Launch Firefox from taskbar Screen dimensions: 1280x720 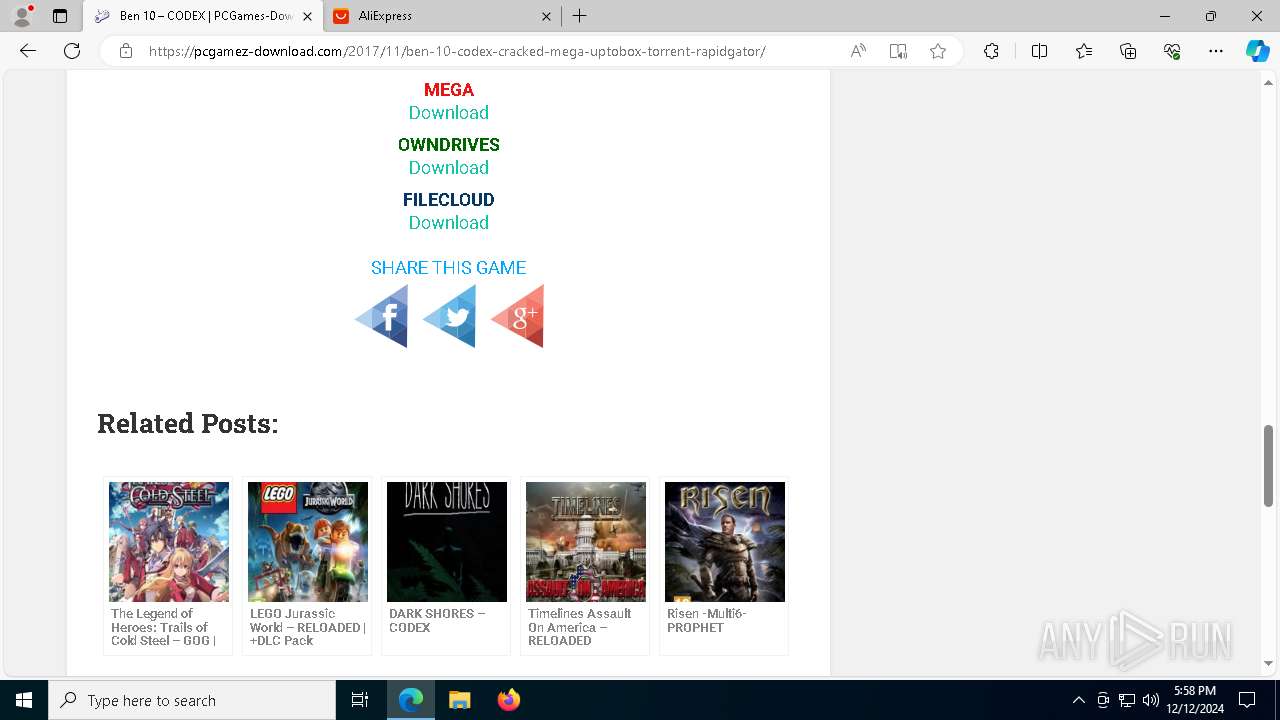(508, 700)
